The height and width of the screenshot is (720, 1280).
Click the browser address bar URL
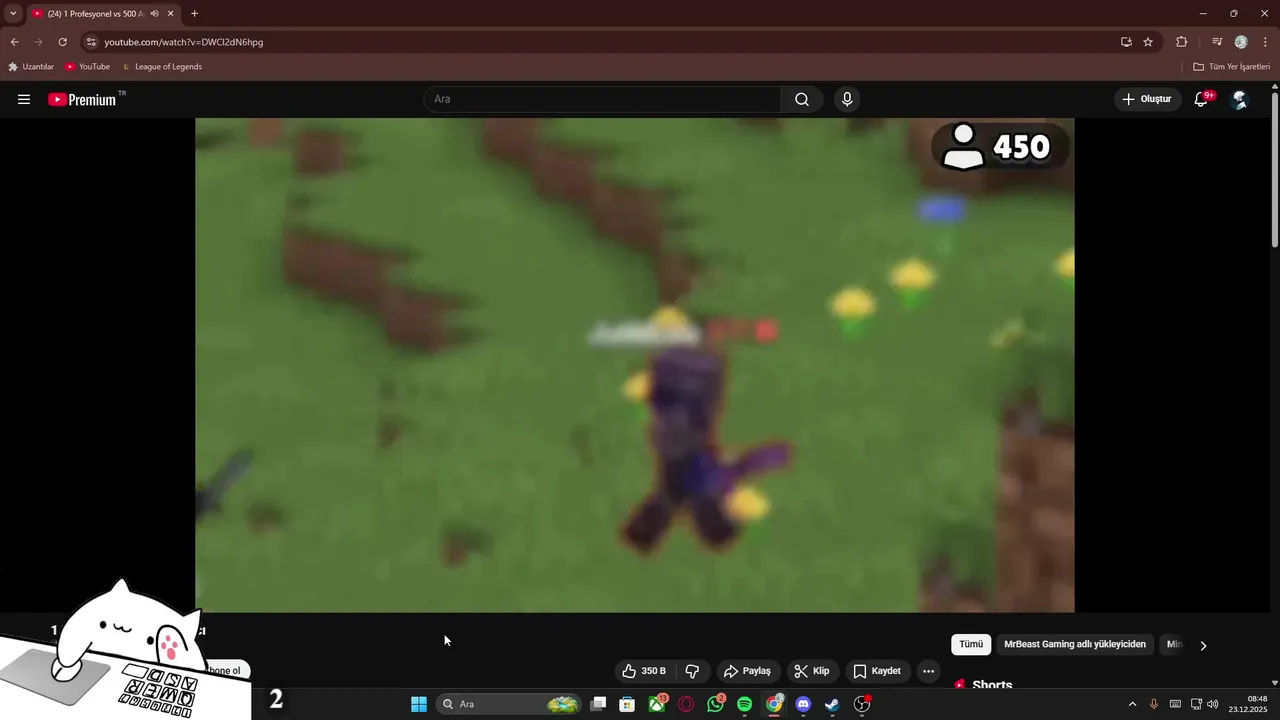tap(184, 42)
